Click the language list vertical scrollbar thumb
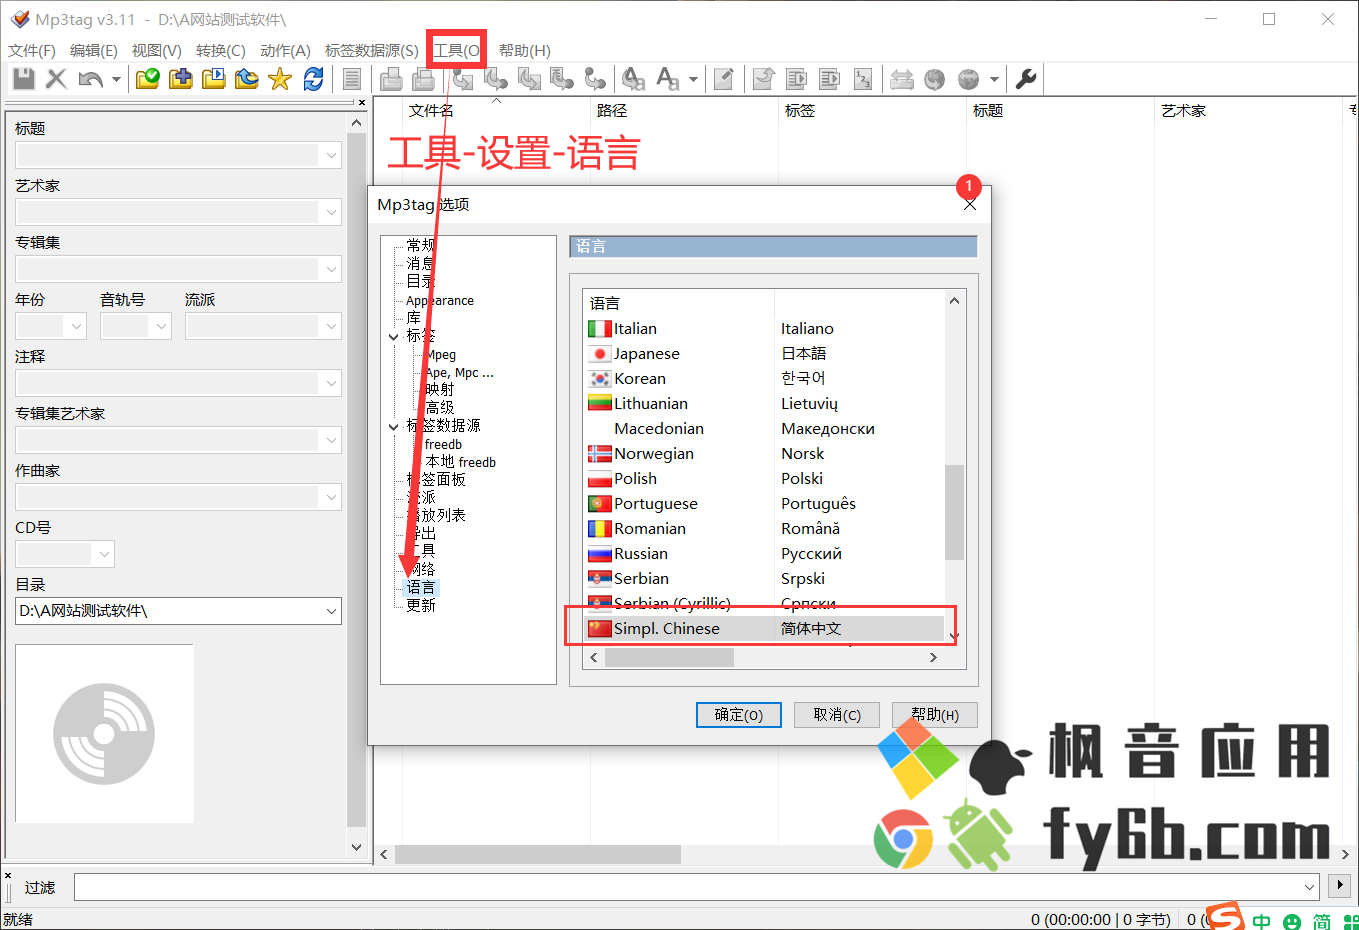 coord(954,512)
